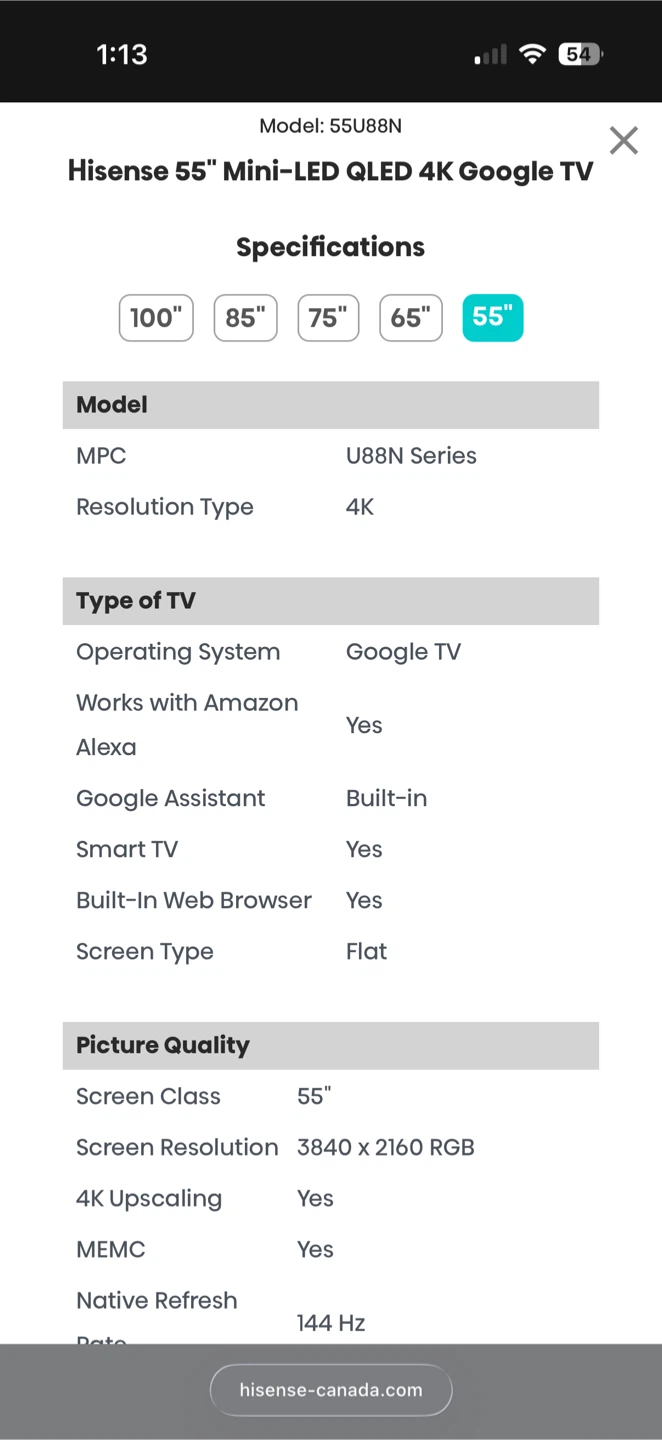Image resolution: width=662 pixels, height=1440 pixels.
Task: Tap the hisense-canada.com address pill
Action: [x=331, y=1390]
